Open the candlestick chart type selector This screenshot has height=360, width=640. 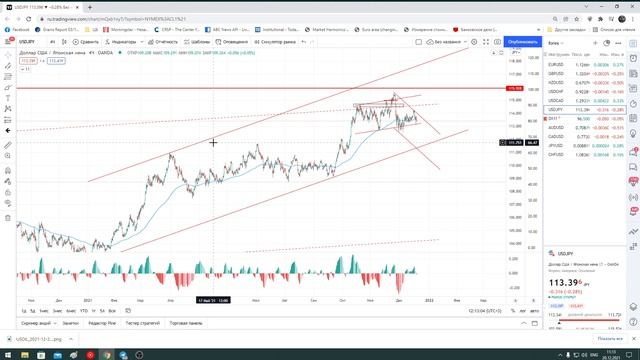tap(64, 42)
